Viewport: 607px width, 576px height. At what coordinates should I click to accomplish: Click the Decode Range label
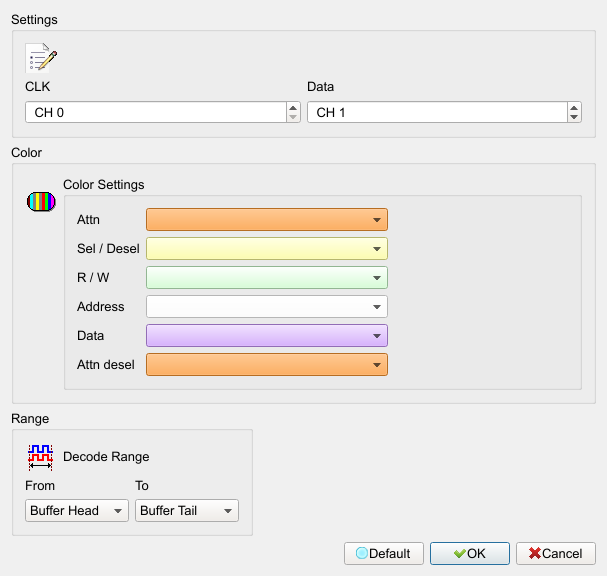click(106, 457)
